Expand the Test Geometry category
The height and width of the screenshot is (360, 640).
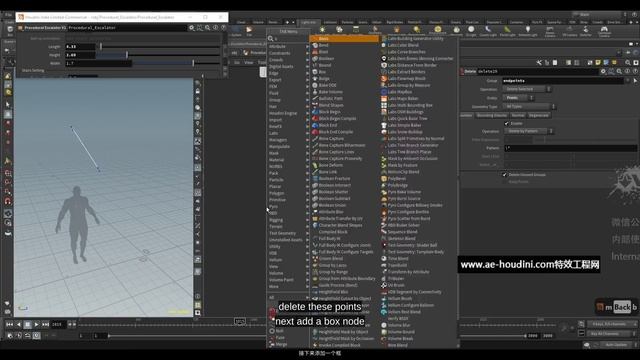click(x=288, y=233)
